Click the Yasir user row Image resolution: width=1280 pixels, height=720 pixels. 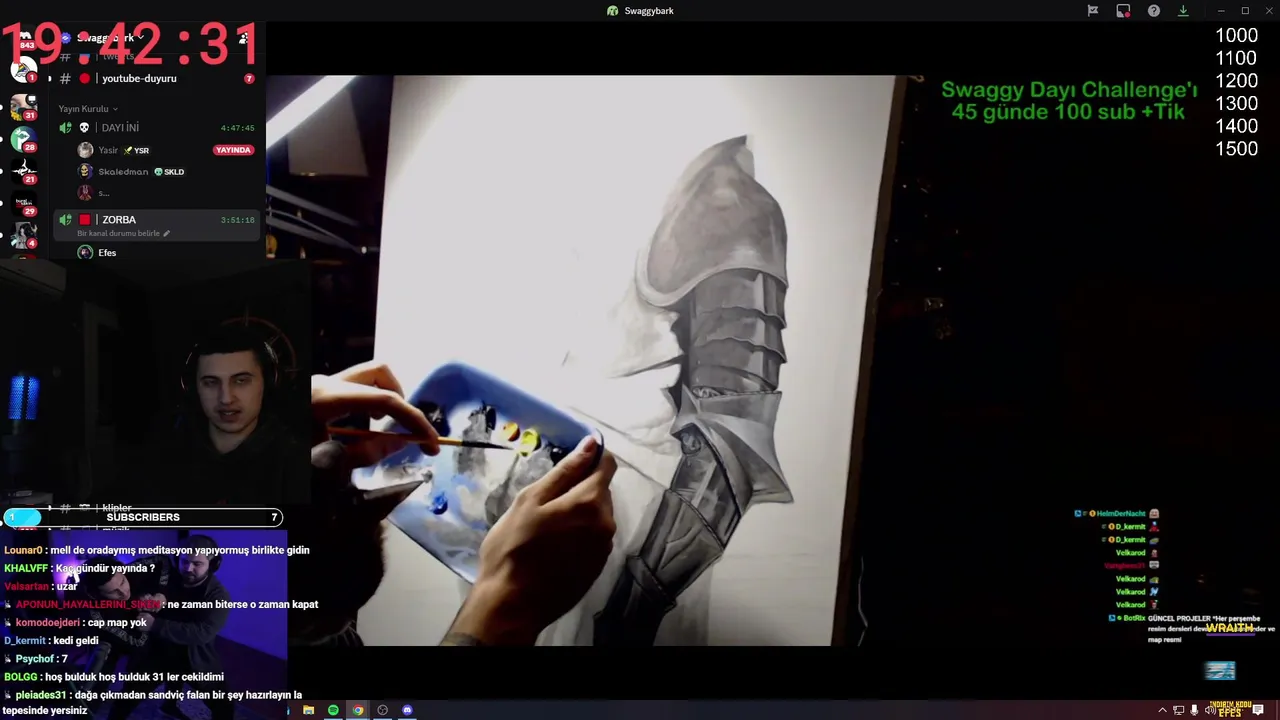(166, 150)
